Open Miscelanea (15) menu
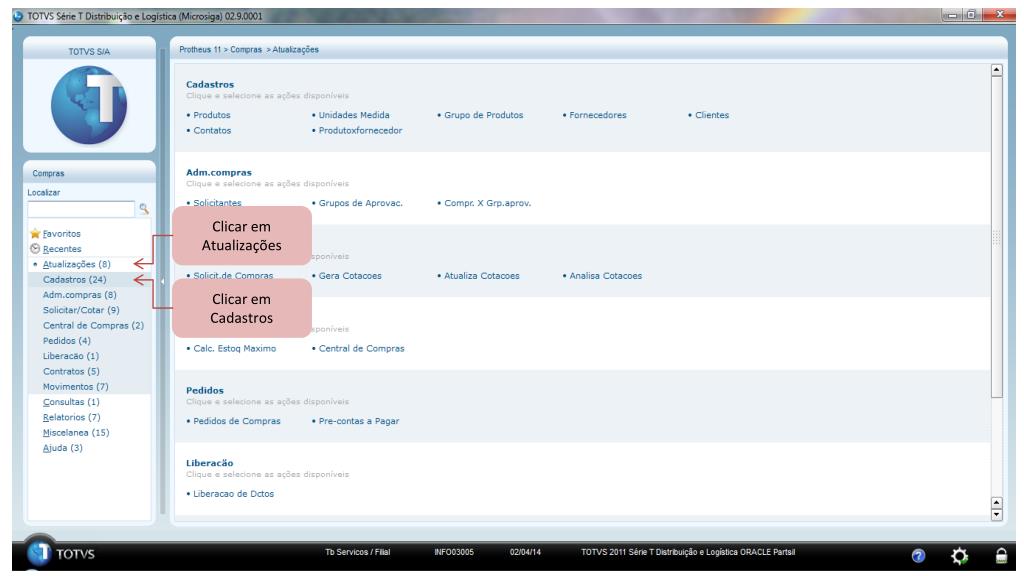 76,433
